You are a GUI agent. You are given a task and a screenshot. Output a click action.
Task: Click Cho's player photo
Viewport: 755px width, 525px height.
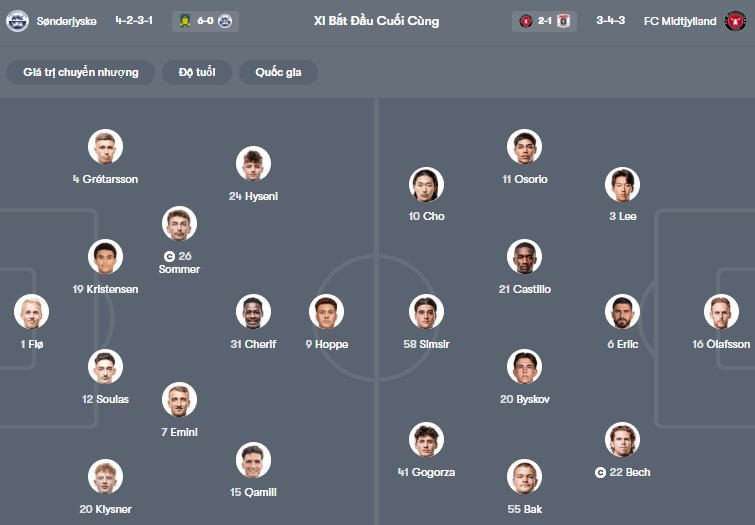(427, 184)
